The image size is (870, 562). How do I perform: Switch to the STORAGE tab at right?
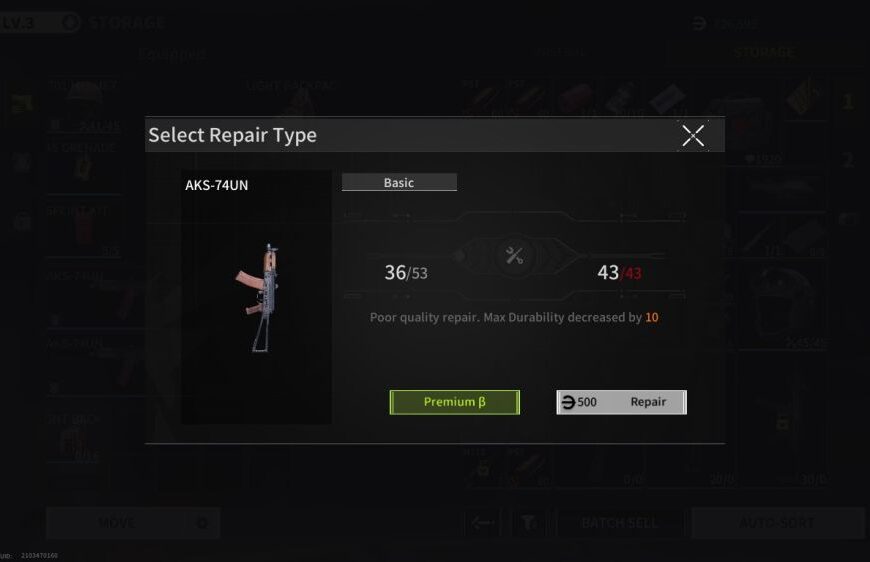click(x=764, y=53)
